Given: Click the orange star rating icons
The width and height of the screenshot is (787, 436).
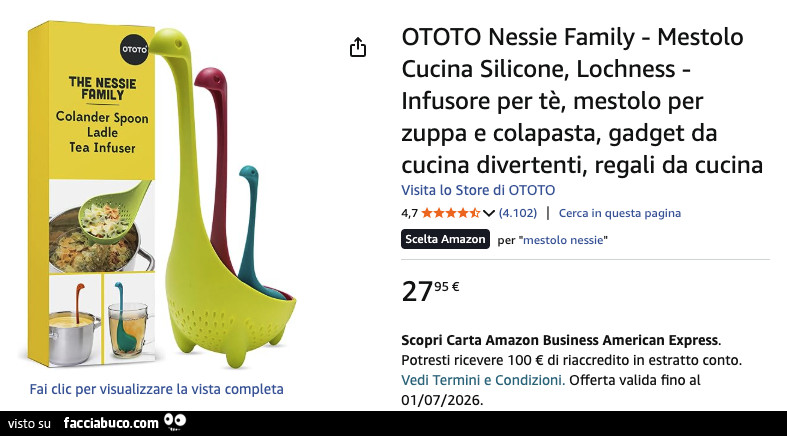Looking at the screenshot, I should 450,213.
